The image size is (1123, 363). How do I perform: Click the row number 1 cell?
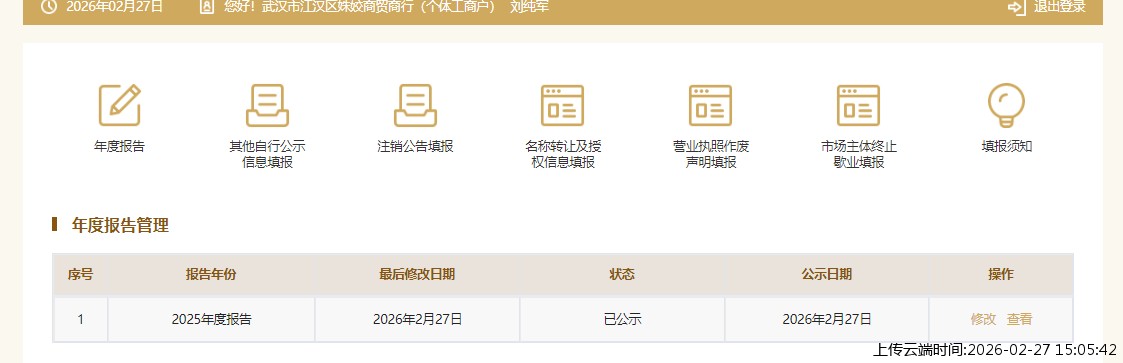[x=80, y=319]
